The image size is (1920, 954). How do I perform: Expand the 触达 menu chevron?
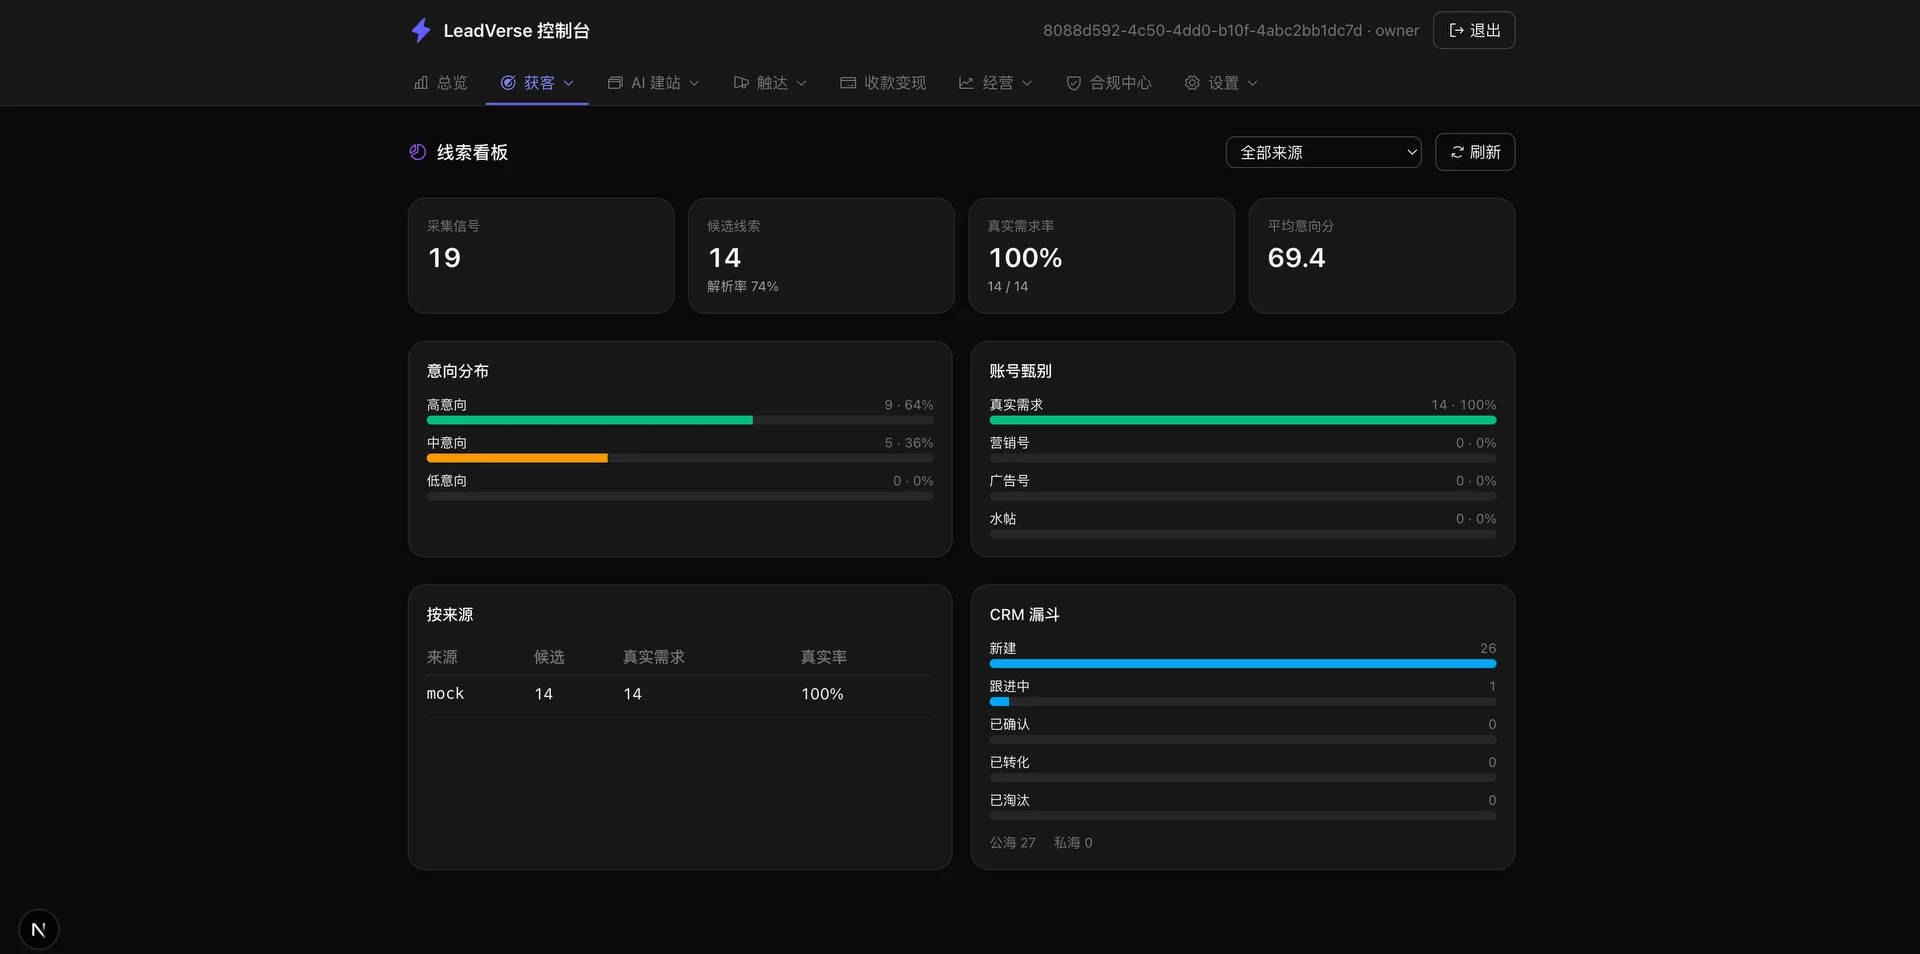point(801,83)
